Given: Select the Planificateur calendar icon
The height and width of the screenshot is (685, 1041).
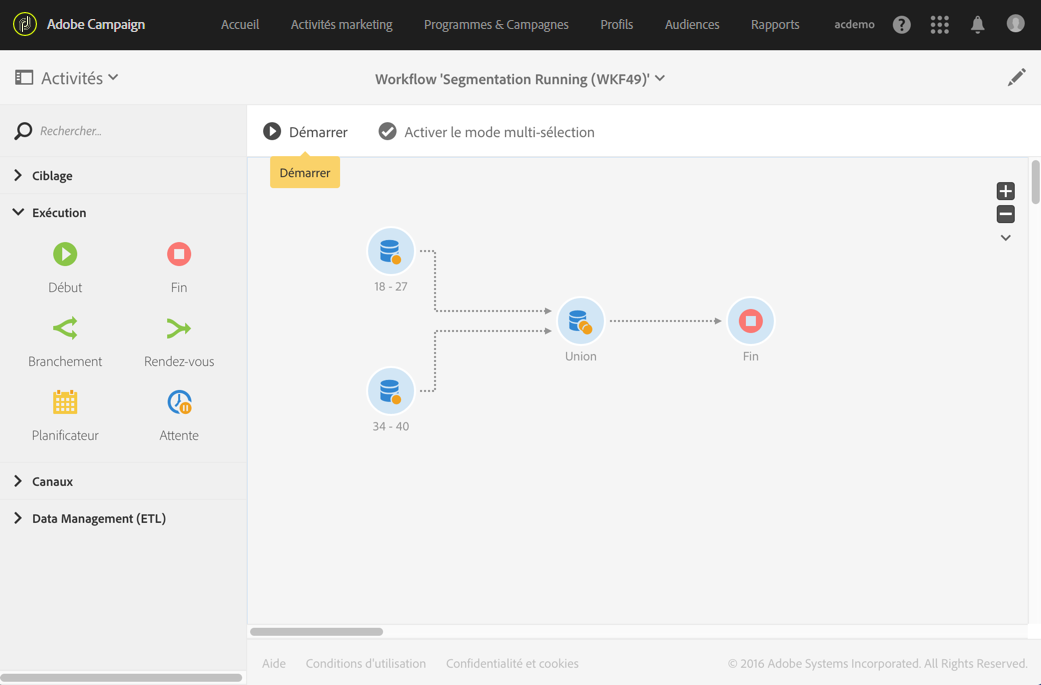Looking at the screenshot, I should tap(65, 403).
